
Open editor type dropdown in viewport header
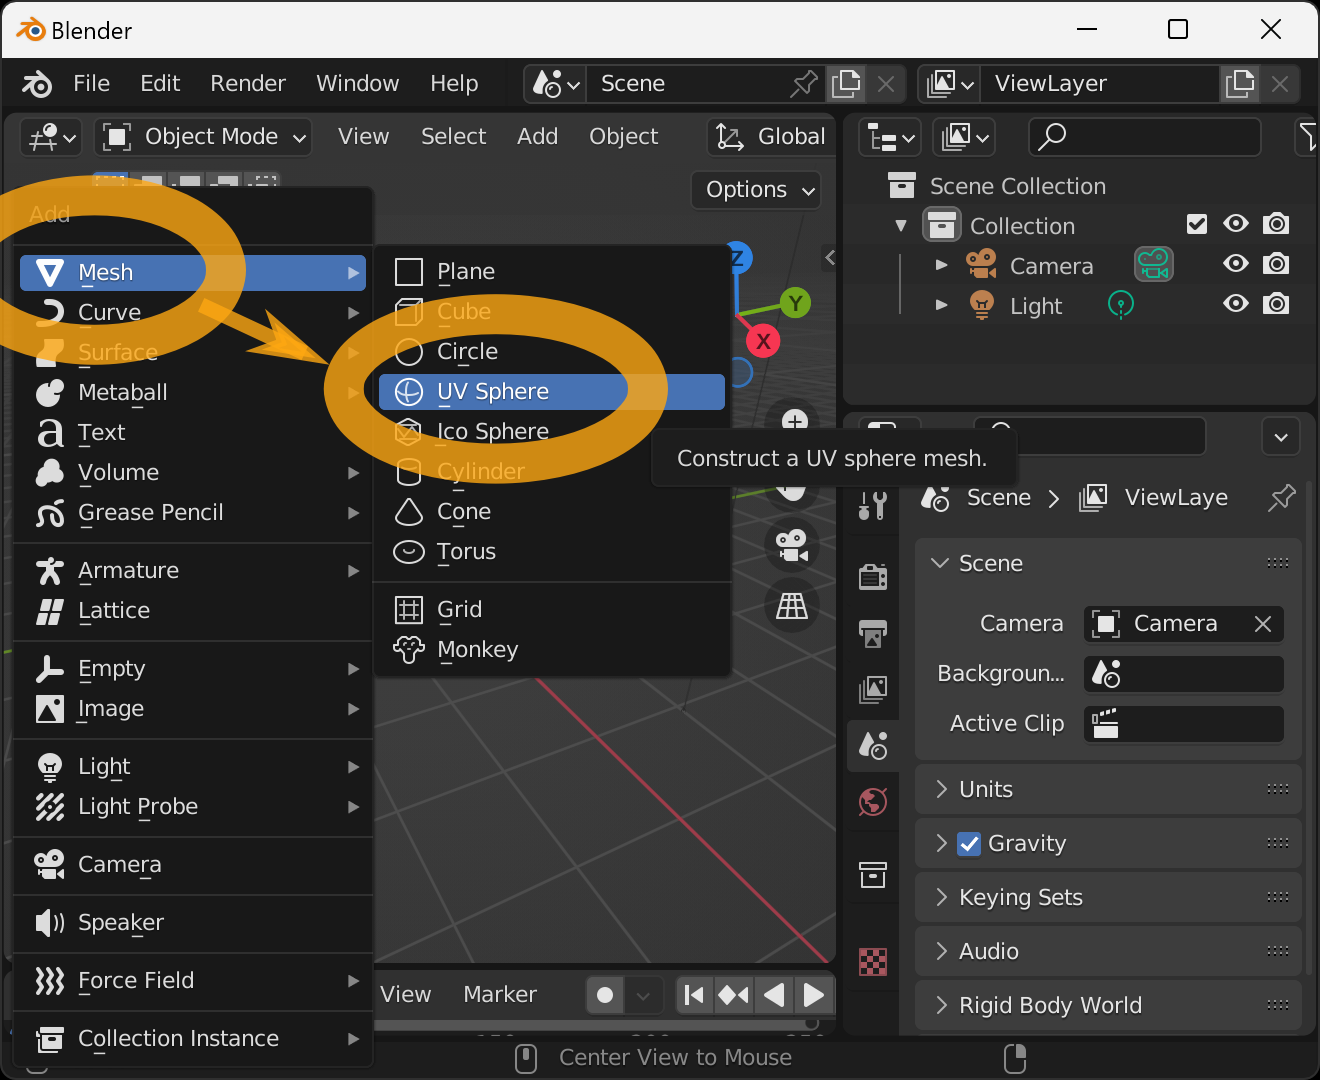50,137
